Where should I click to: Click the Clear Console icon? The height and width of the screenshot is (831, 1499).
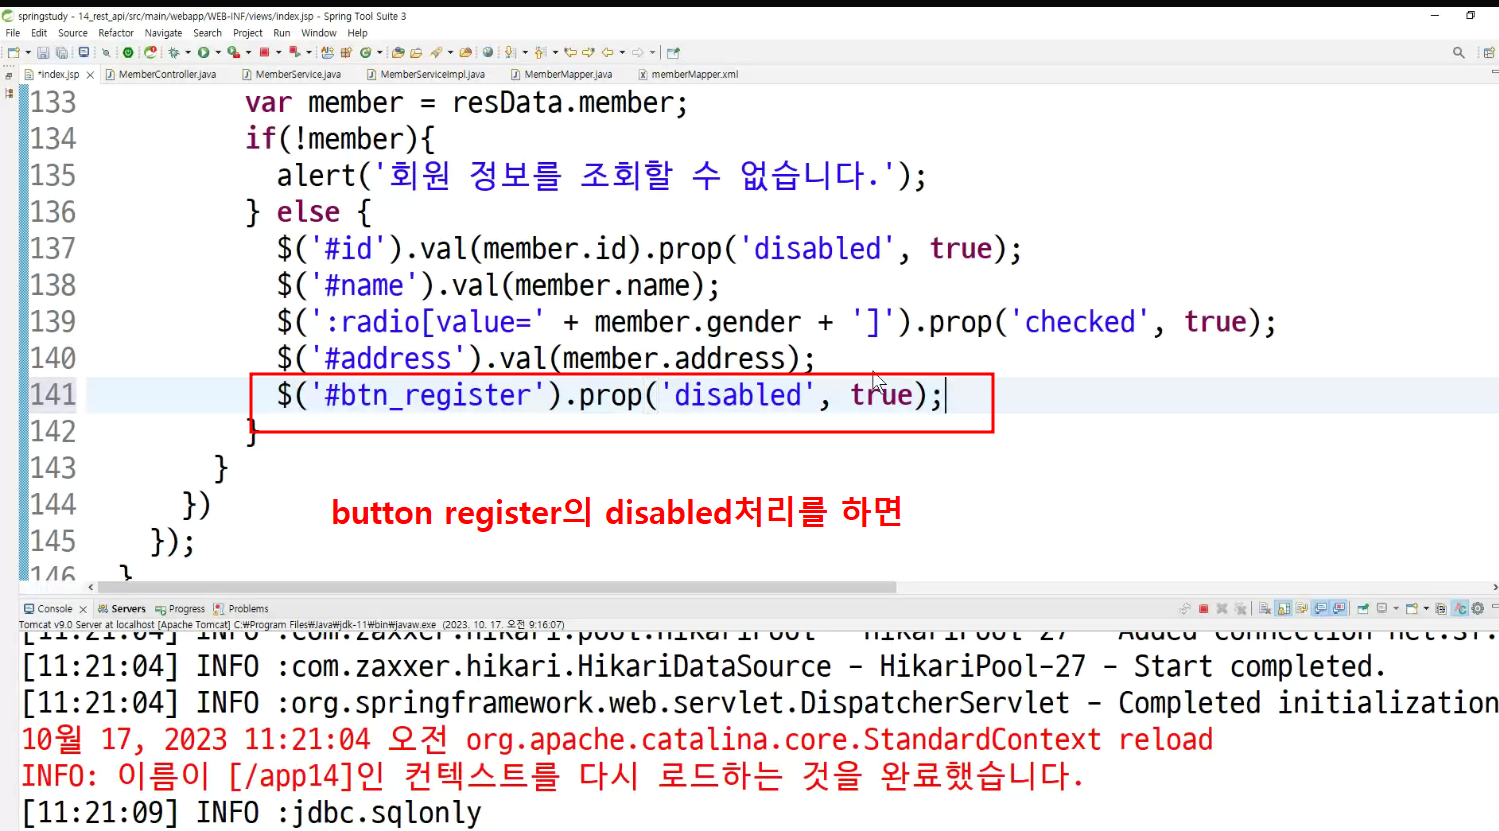pos(1265,608)
